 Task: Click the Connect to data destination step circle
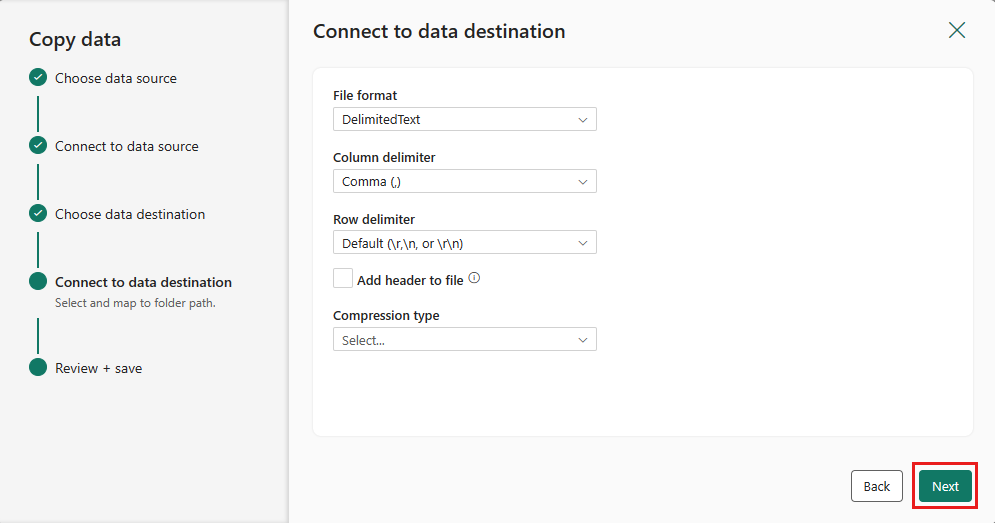[38, 282]
